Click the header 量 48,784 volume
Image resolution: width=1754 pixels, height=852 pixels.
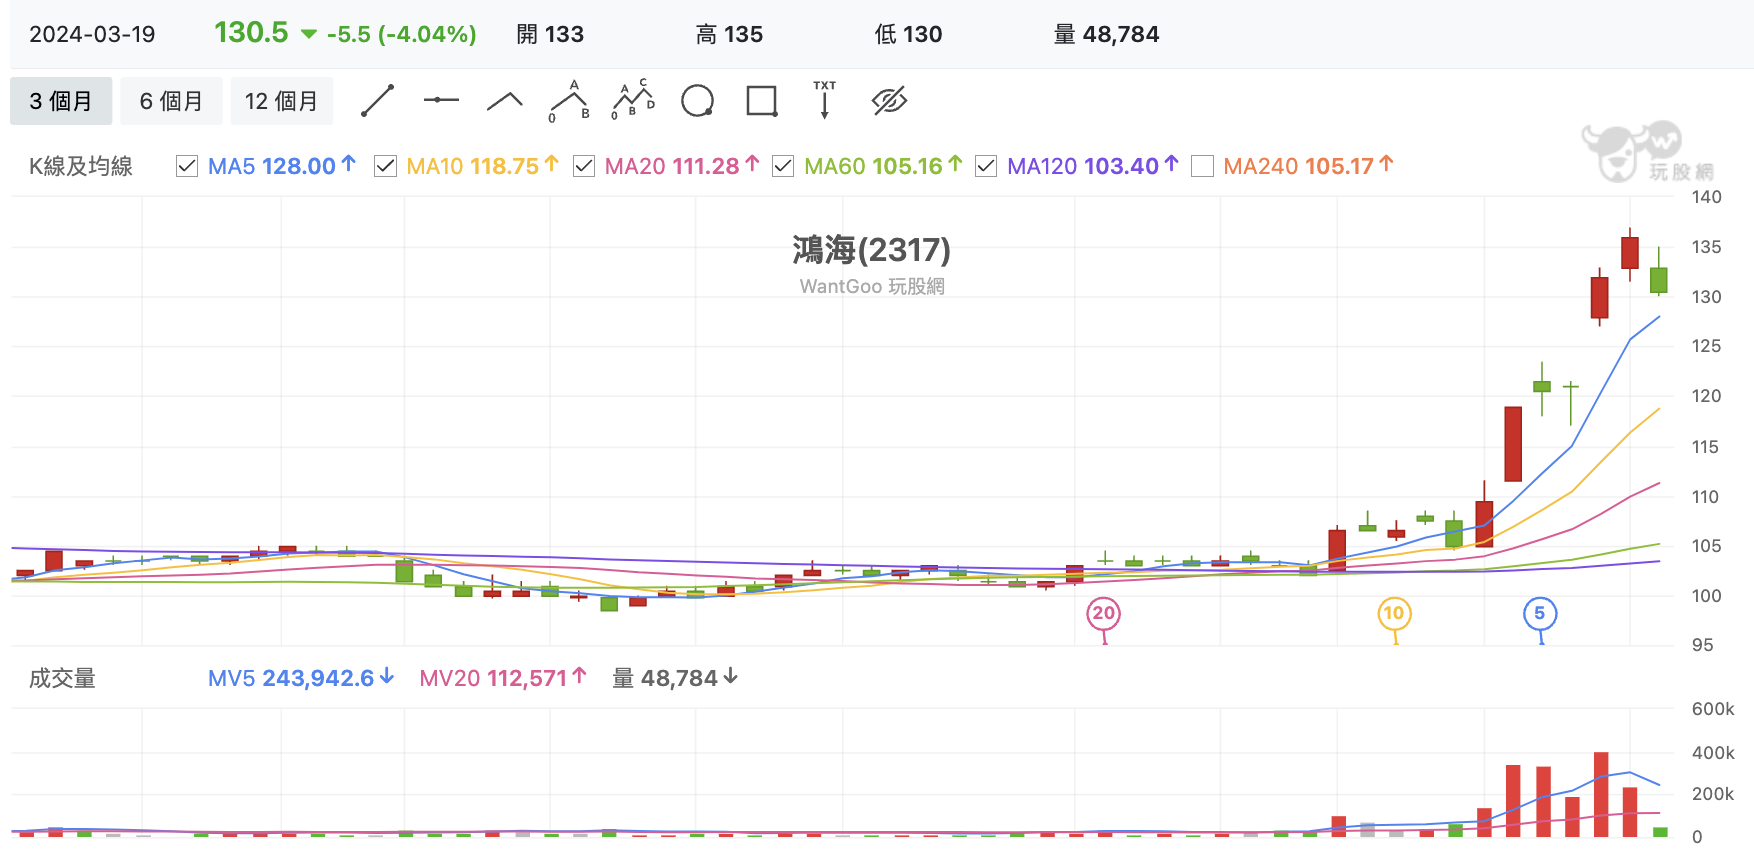[1106, 35]
